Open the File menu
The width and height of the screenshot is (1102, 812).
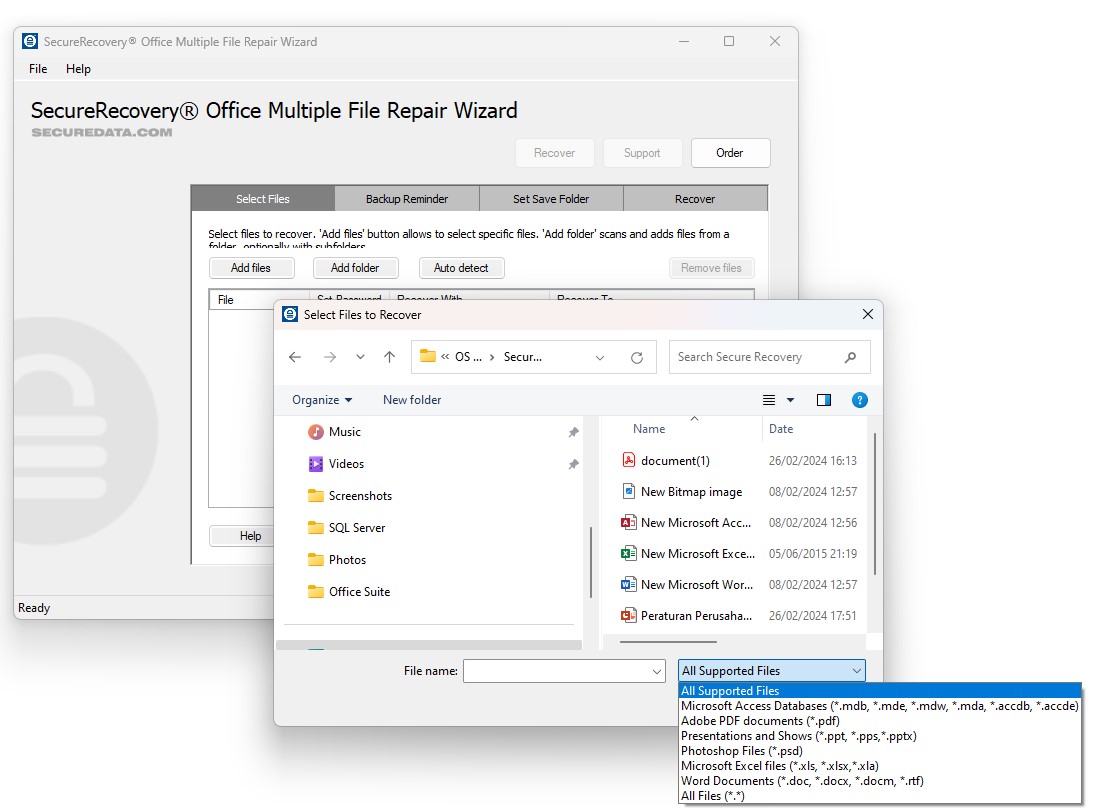point(37,69)
